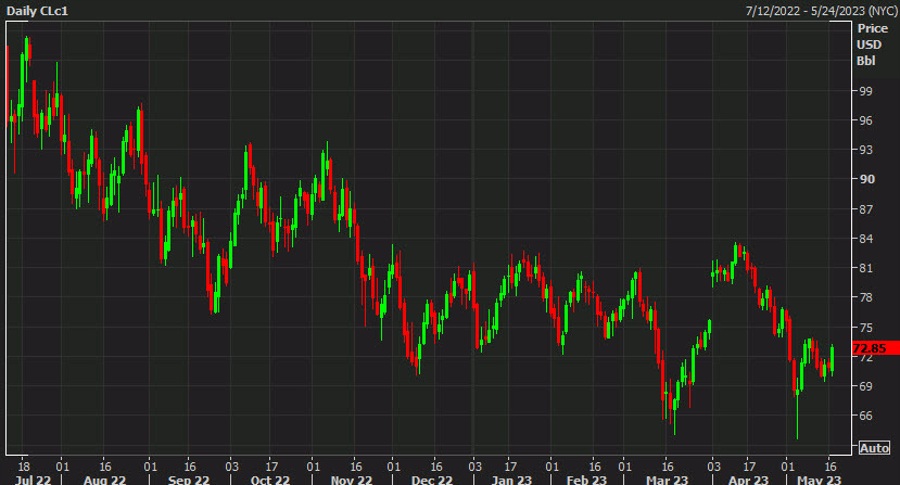900x485 pixels.
Task: Click the 75 price axis value
Action: coord(866,328)
